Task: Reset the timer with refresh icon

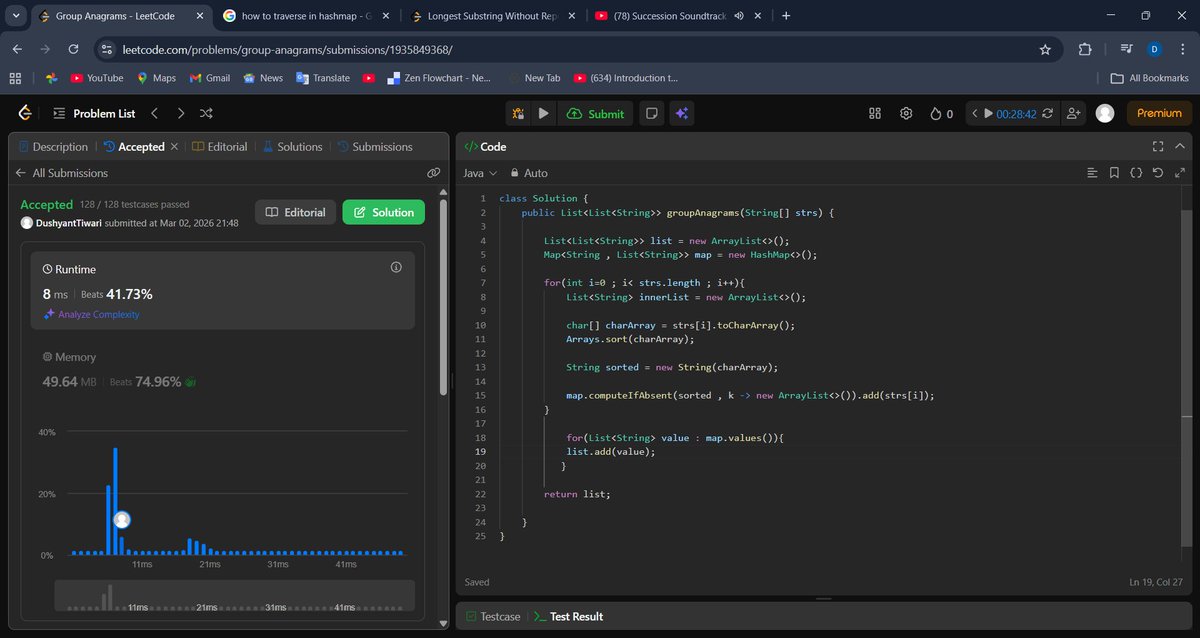Action: tap(1048, 113)
